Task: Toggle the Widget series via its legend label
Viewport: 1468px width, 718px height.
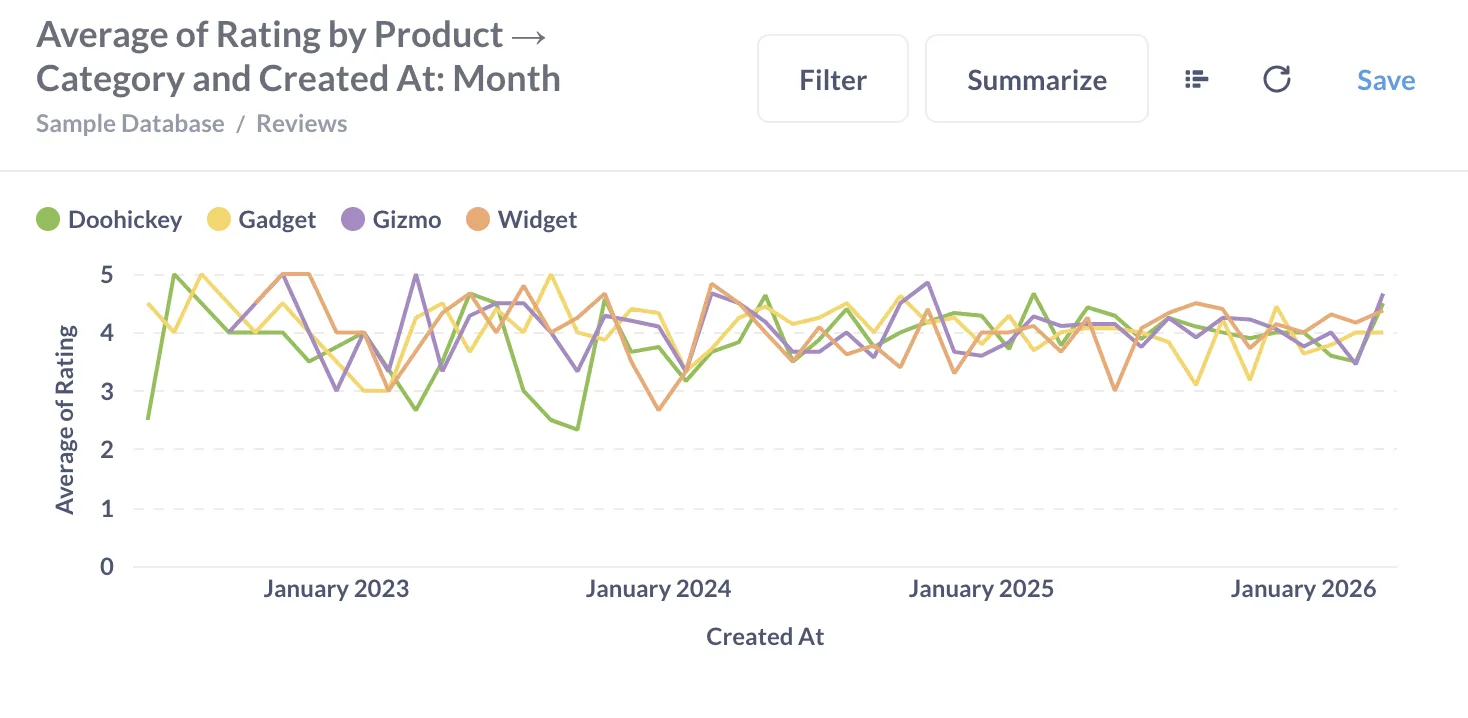Action: pos(538,219)
